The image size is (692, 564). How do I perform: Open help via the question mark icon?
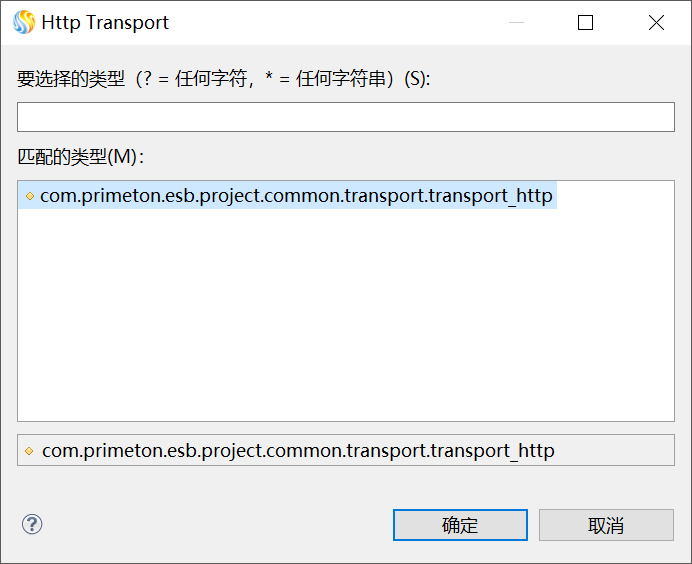[x=32, y=524]
